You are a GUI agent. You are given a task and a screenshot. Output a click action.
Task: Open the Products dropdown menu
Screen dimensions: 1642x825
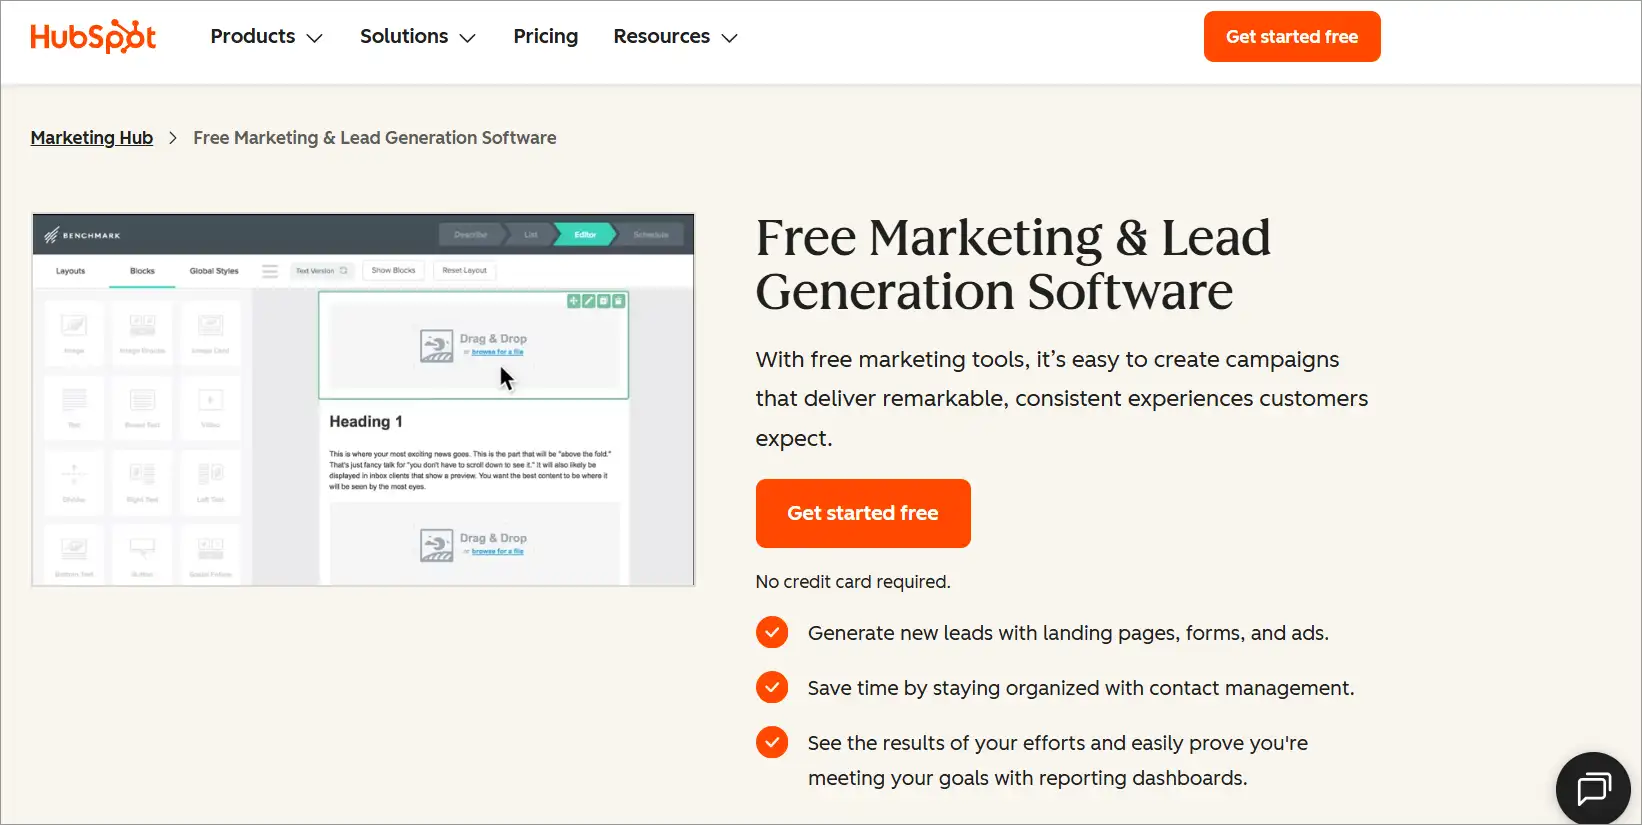(266, 37)
